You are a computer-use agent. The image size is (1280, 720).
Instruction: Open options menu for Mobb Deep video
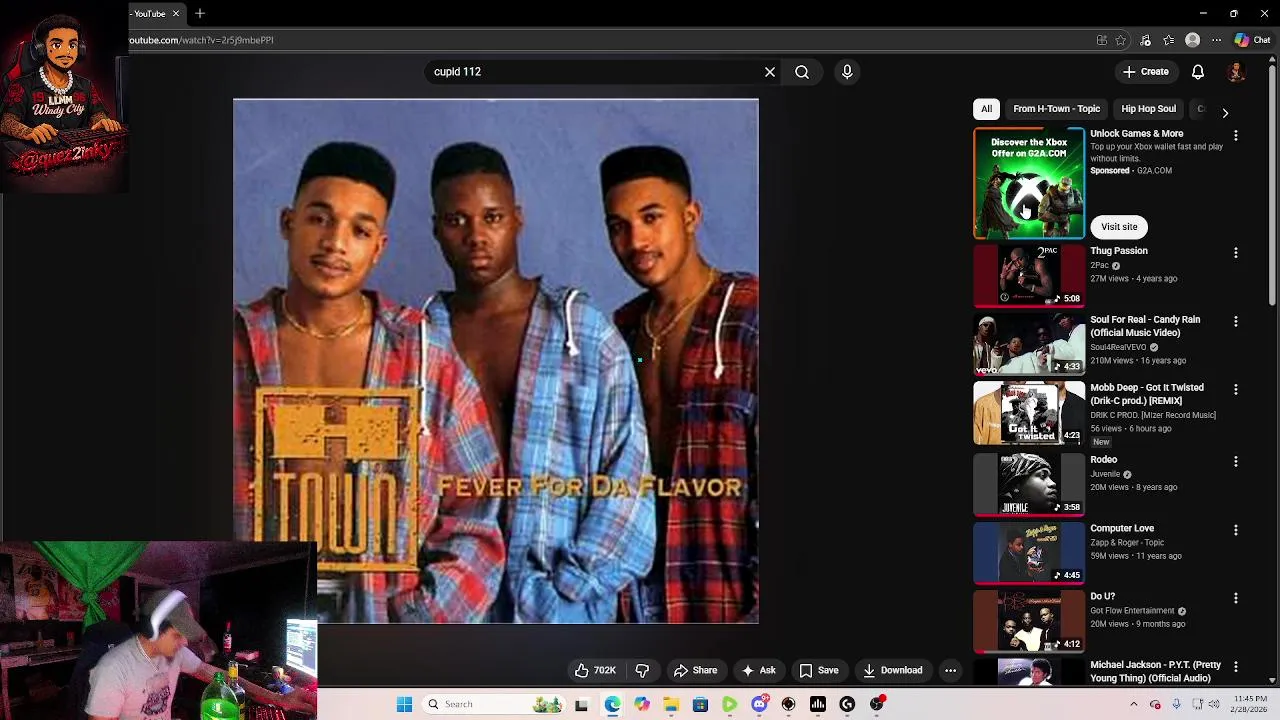tap(1236, 389)
